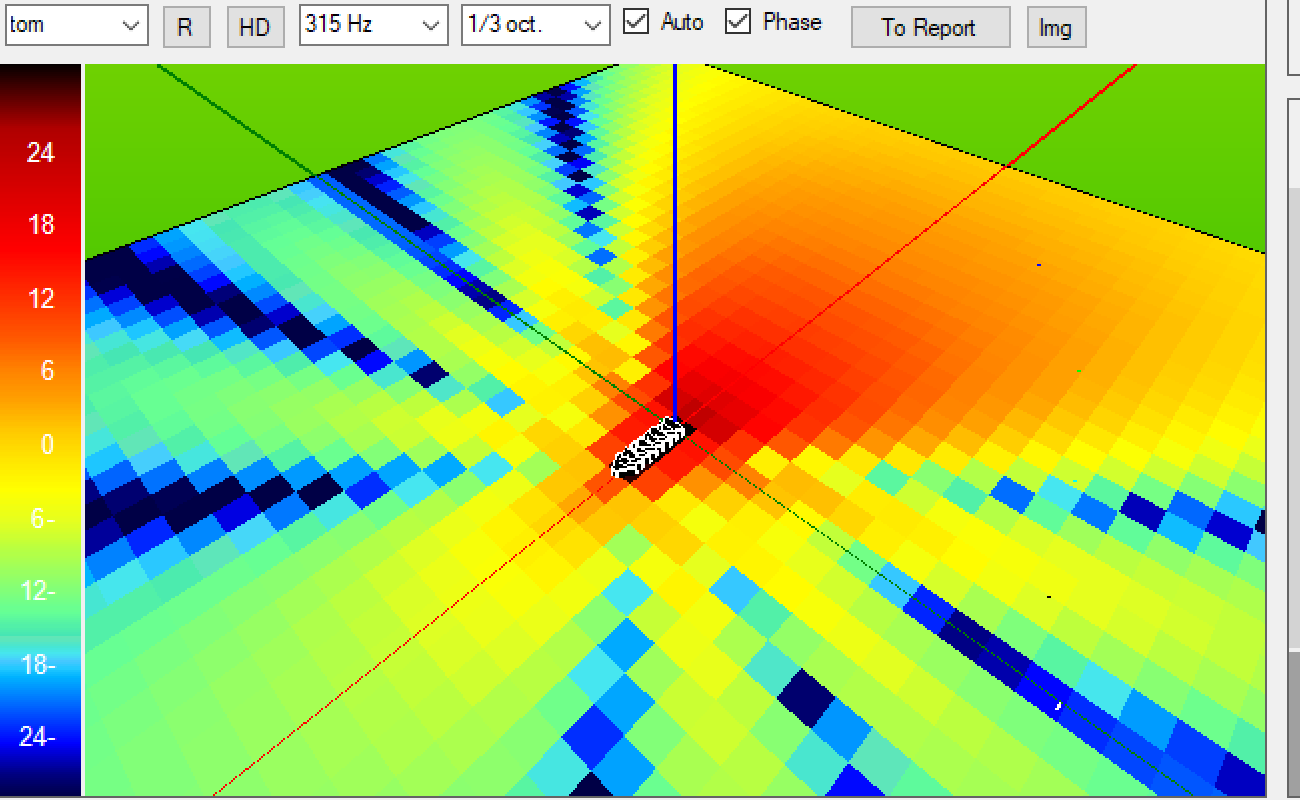Disable the Auto checkbox
The width and height of the screenshot is (1300, 800).
[x=636, y=22]
